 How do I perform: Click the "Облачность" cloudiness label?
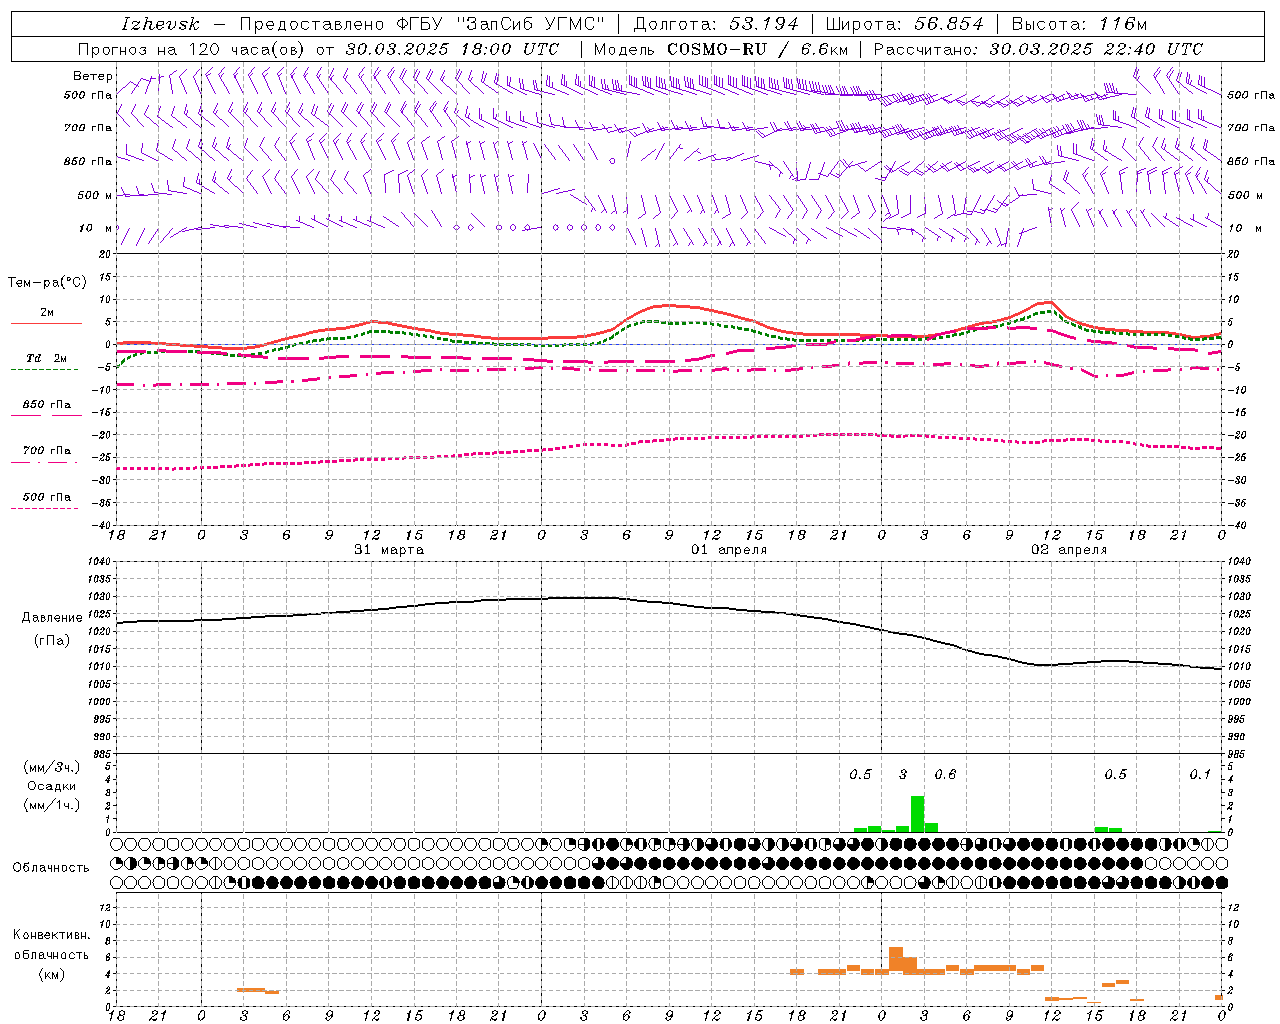click(x=51, y=868)
